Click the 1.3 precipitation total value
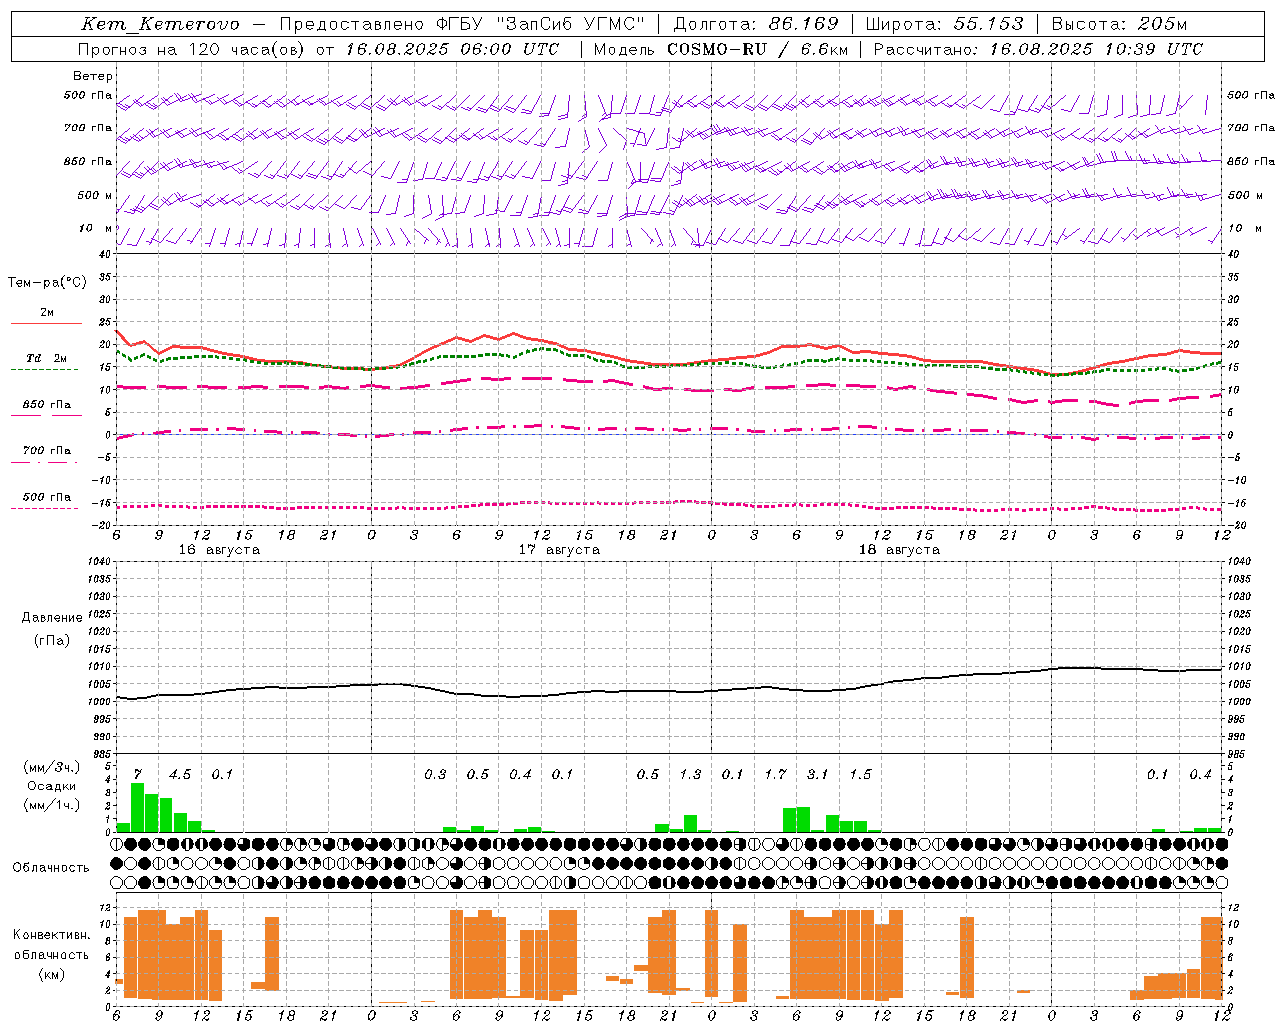 690,774
